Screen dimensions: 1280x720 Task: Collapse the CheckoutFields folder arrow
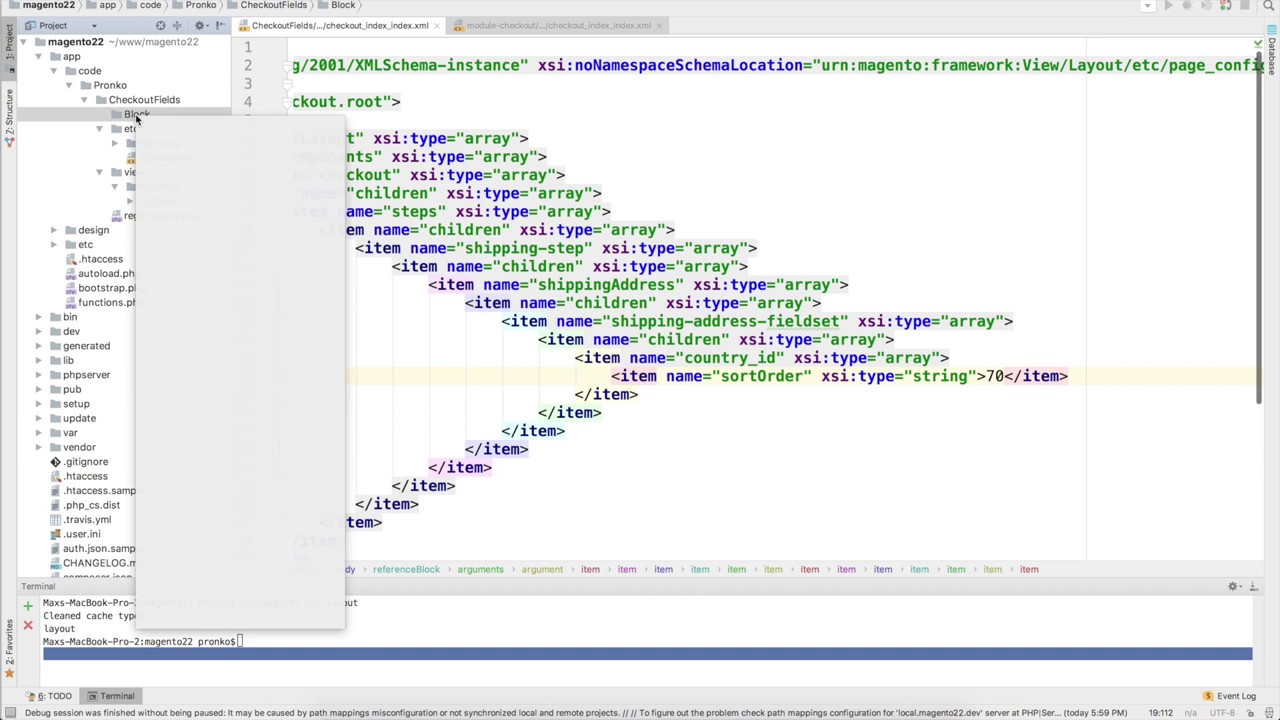tap(84, 100)
